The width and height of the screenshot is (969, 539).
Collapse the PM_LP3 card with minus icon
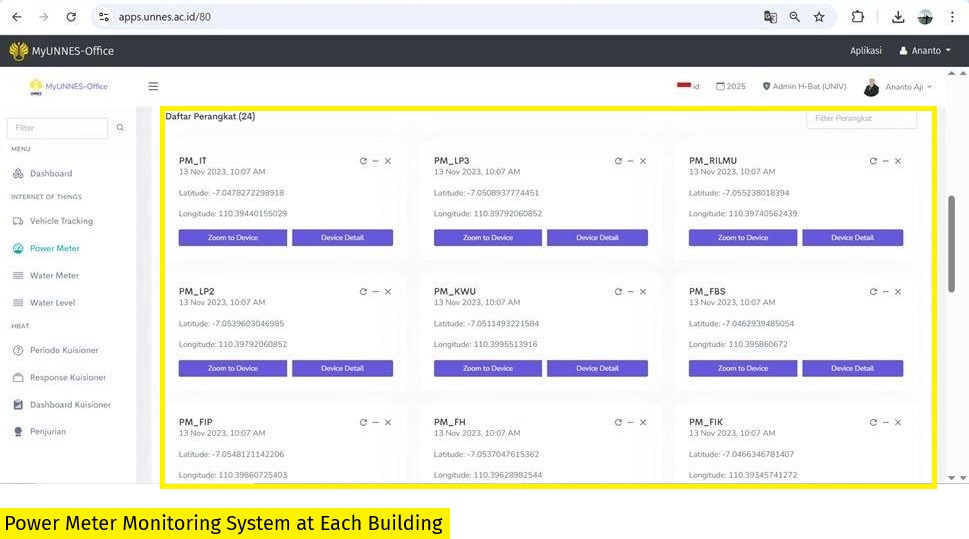631,161
